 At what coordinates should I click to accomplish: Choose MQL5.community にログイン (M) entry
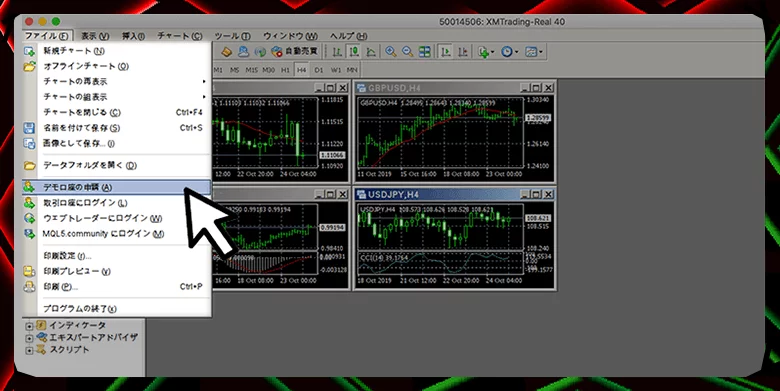click(x=117, y=233)
